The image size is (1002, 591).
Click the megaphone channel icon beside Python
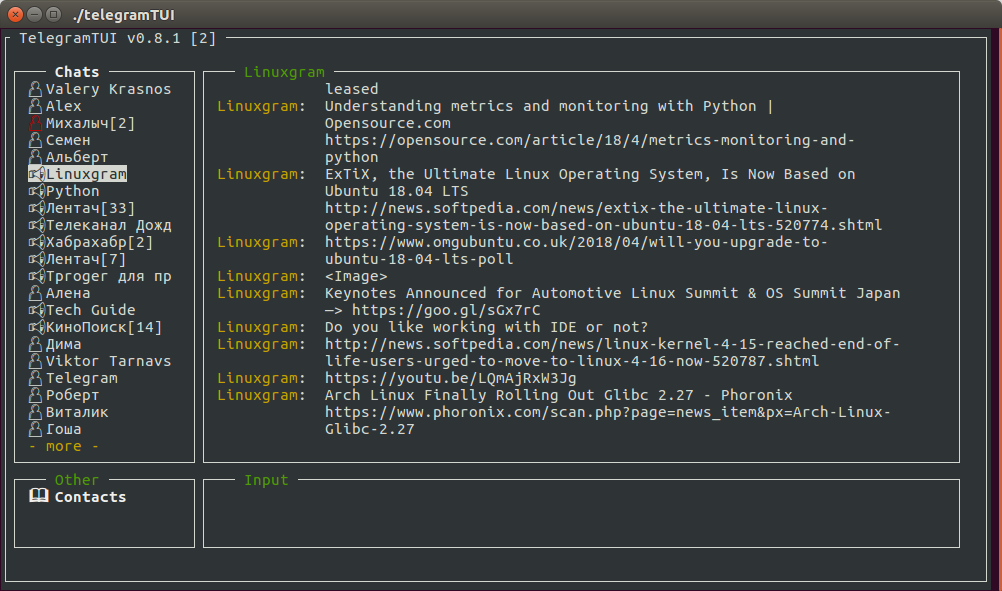pos(37,191)
